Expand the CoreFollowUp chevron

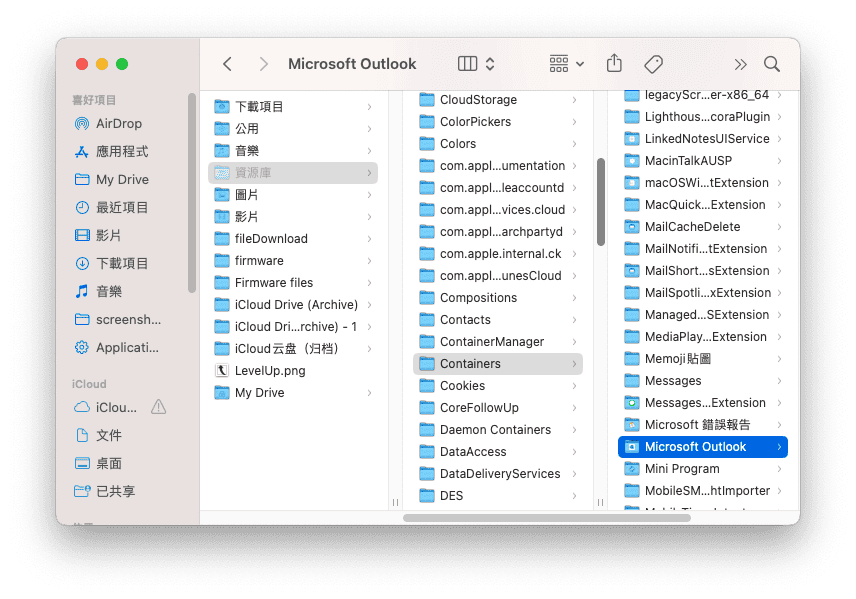tap(574, 408)
